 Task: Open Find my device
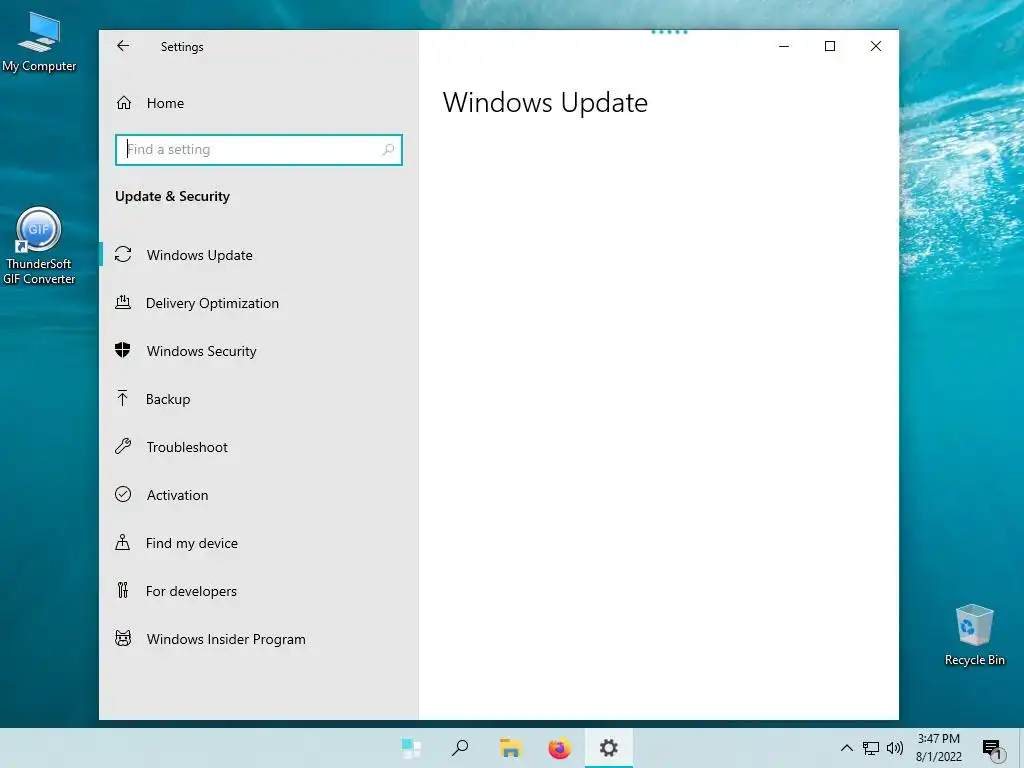pos(259,543)
